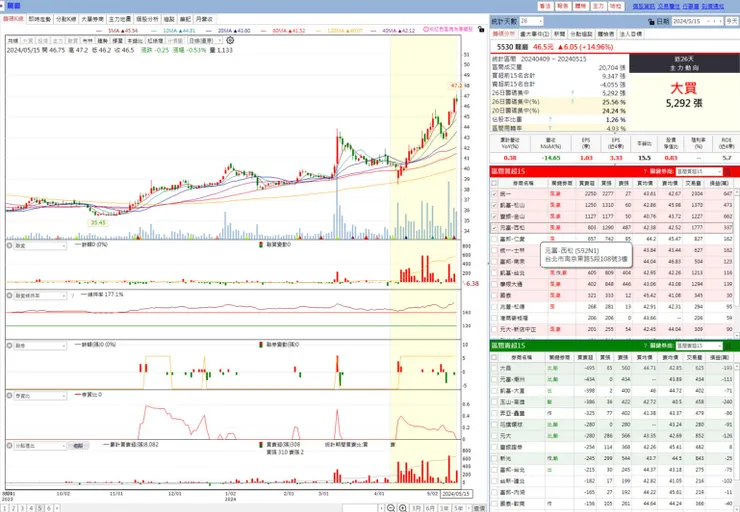Click the 60MA legend color line
This screenshot has height=512, width=740.
[263, 31]
